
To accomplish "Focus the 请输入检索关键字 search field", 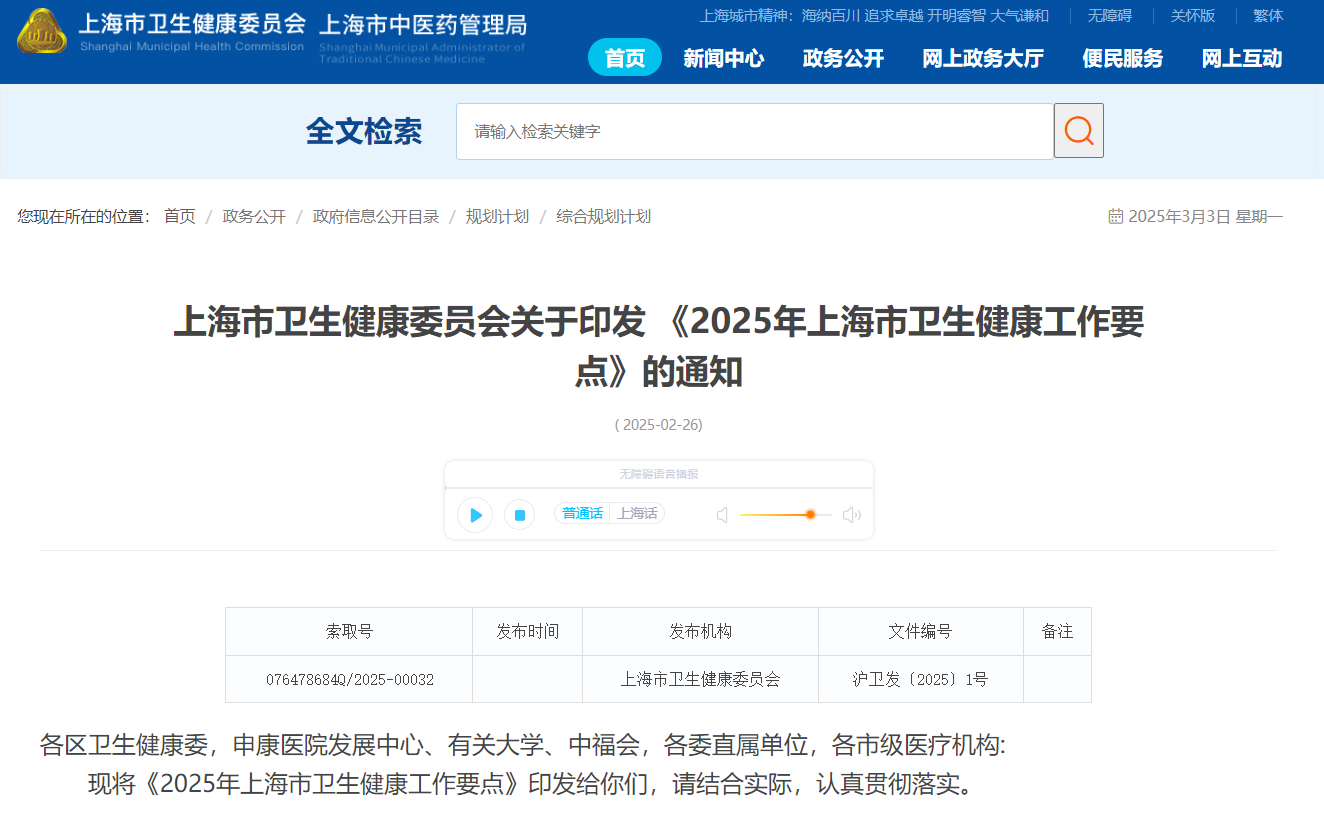I will [755, 131].
